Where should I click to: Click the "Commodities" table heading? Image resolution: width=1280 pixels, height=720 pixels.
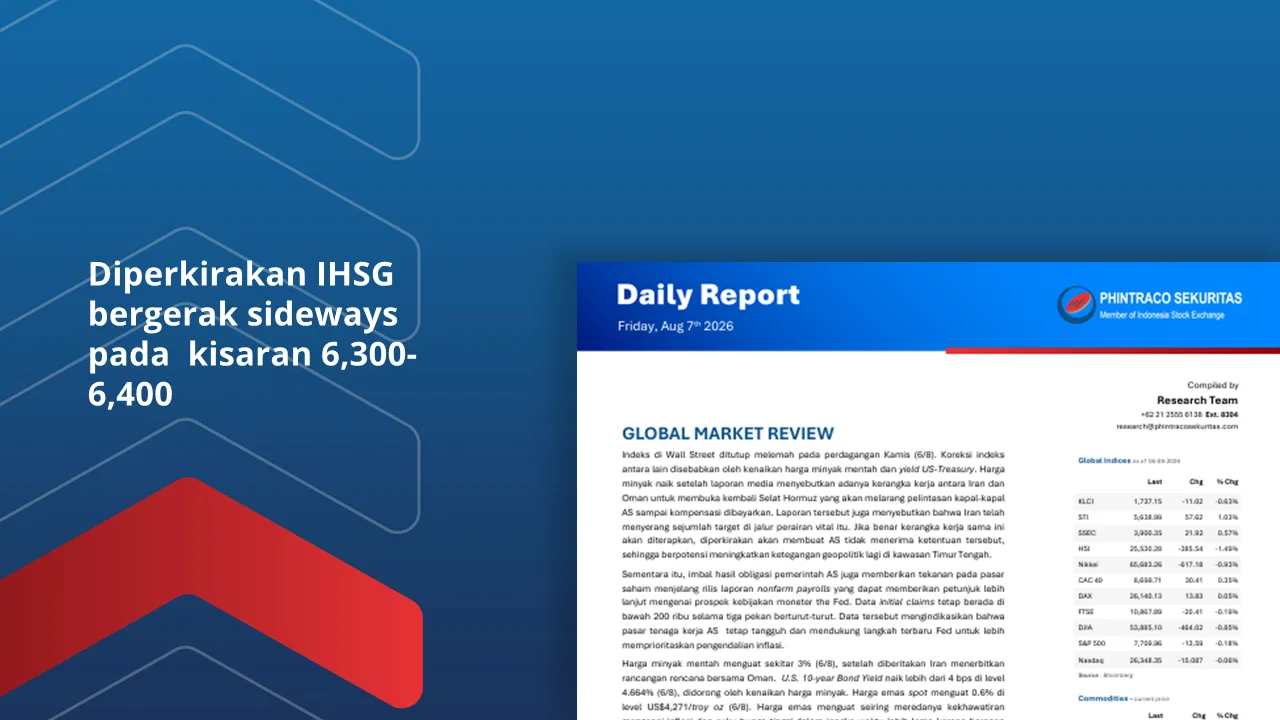(x=1103, y=698)
